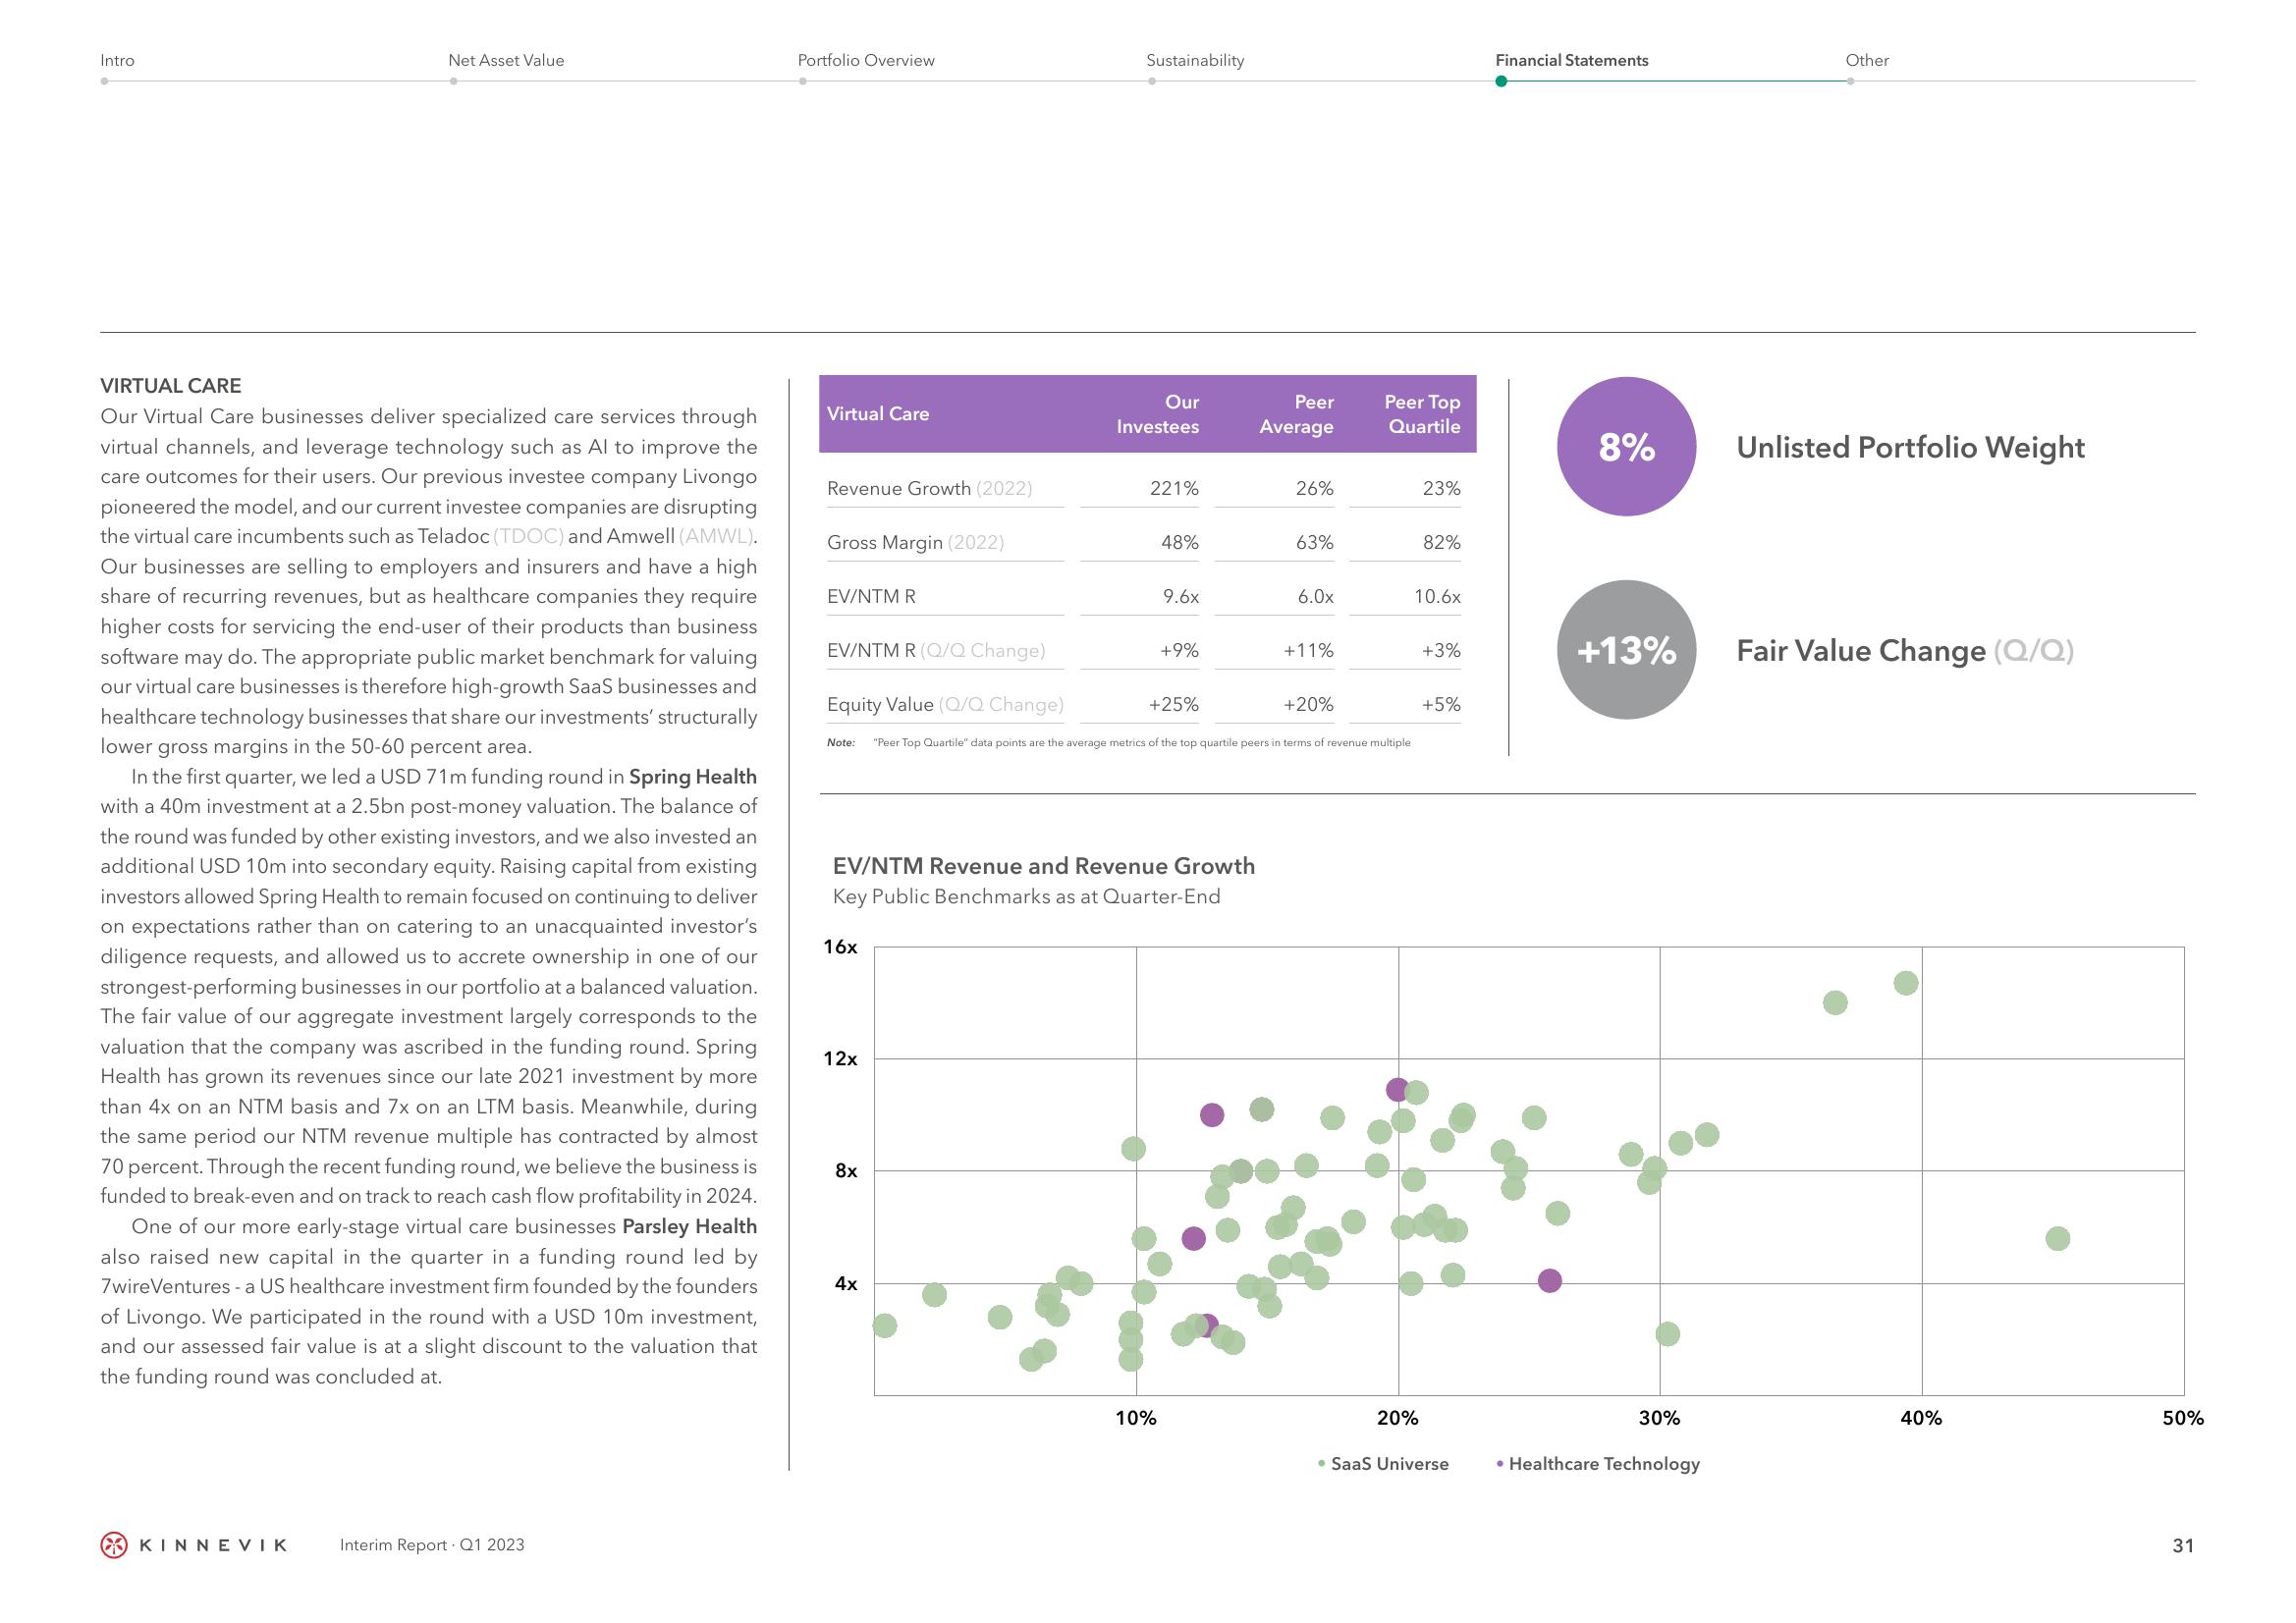
Task: Go to the Net Asset Value section
Action: [506, 60]
